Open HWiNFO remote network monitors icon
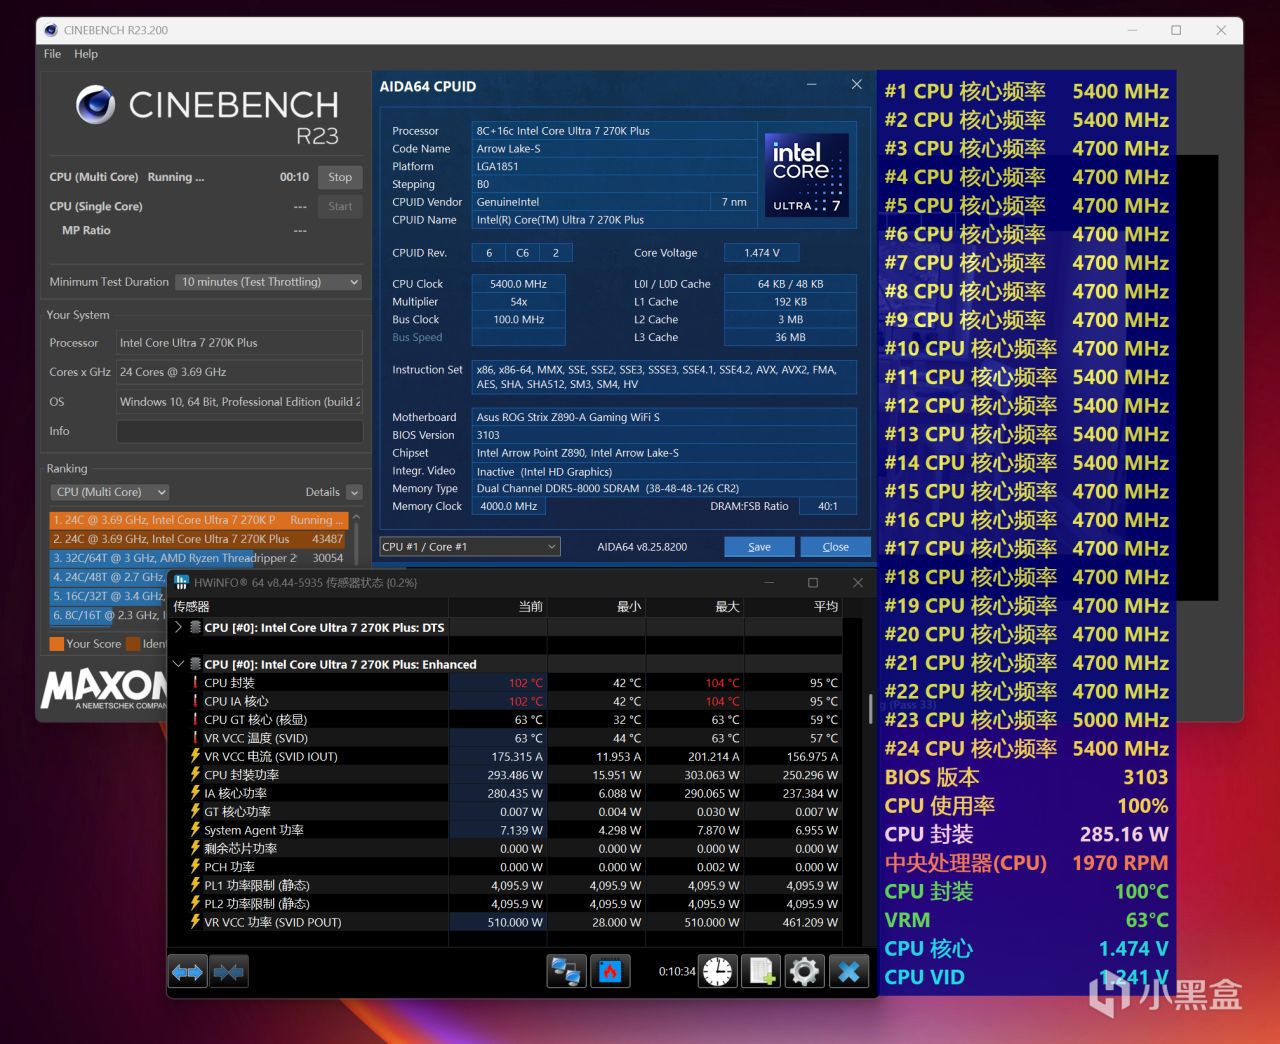The width and height of the screenshot is (1280, 1044). [x=567, y=971]
